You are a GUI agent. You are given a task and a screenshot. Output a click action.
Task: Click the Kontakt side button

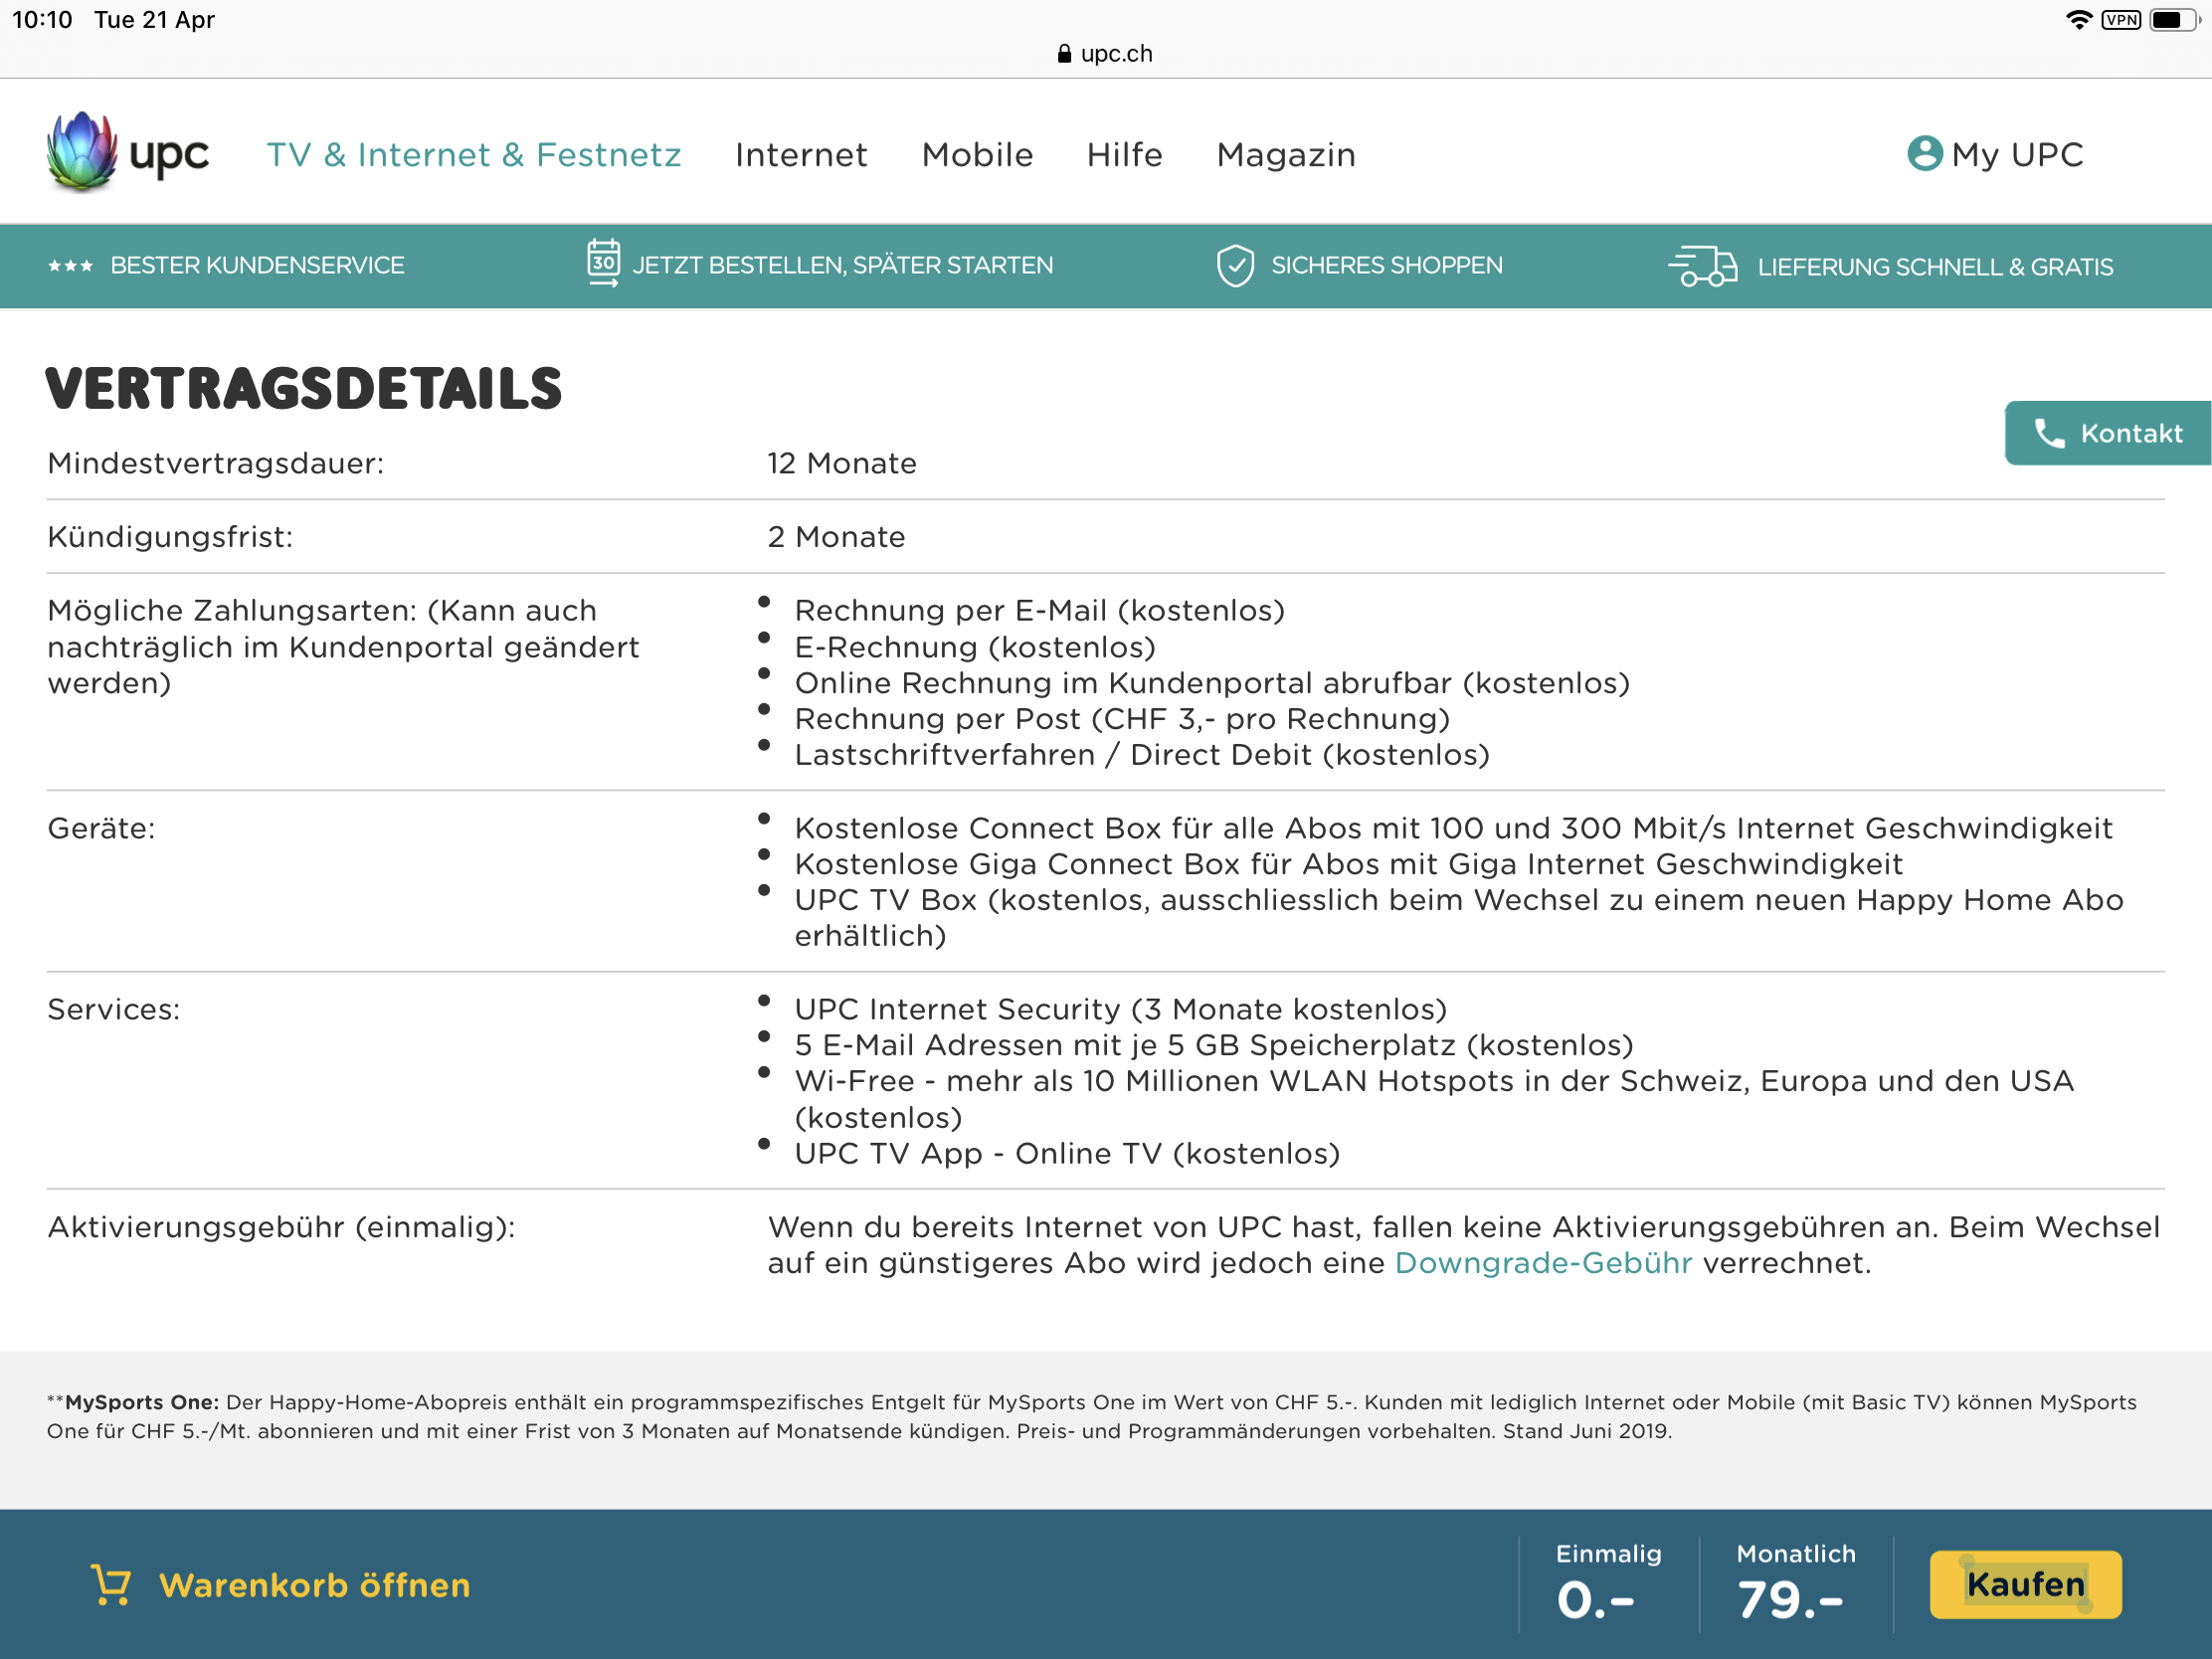pyautogui.click(x=2109, y=433)
